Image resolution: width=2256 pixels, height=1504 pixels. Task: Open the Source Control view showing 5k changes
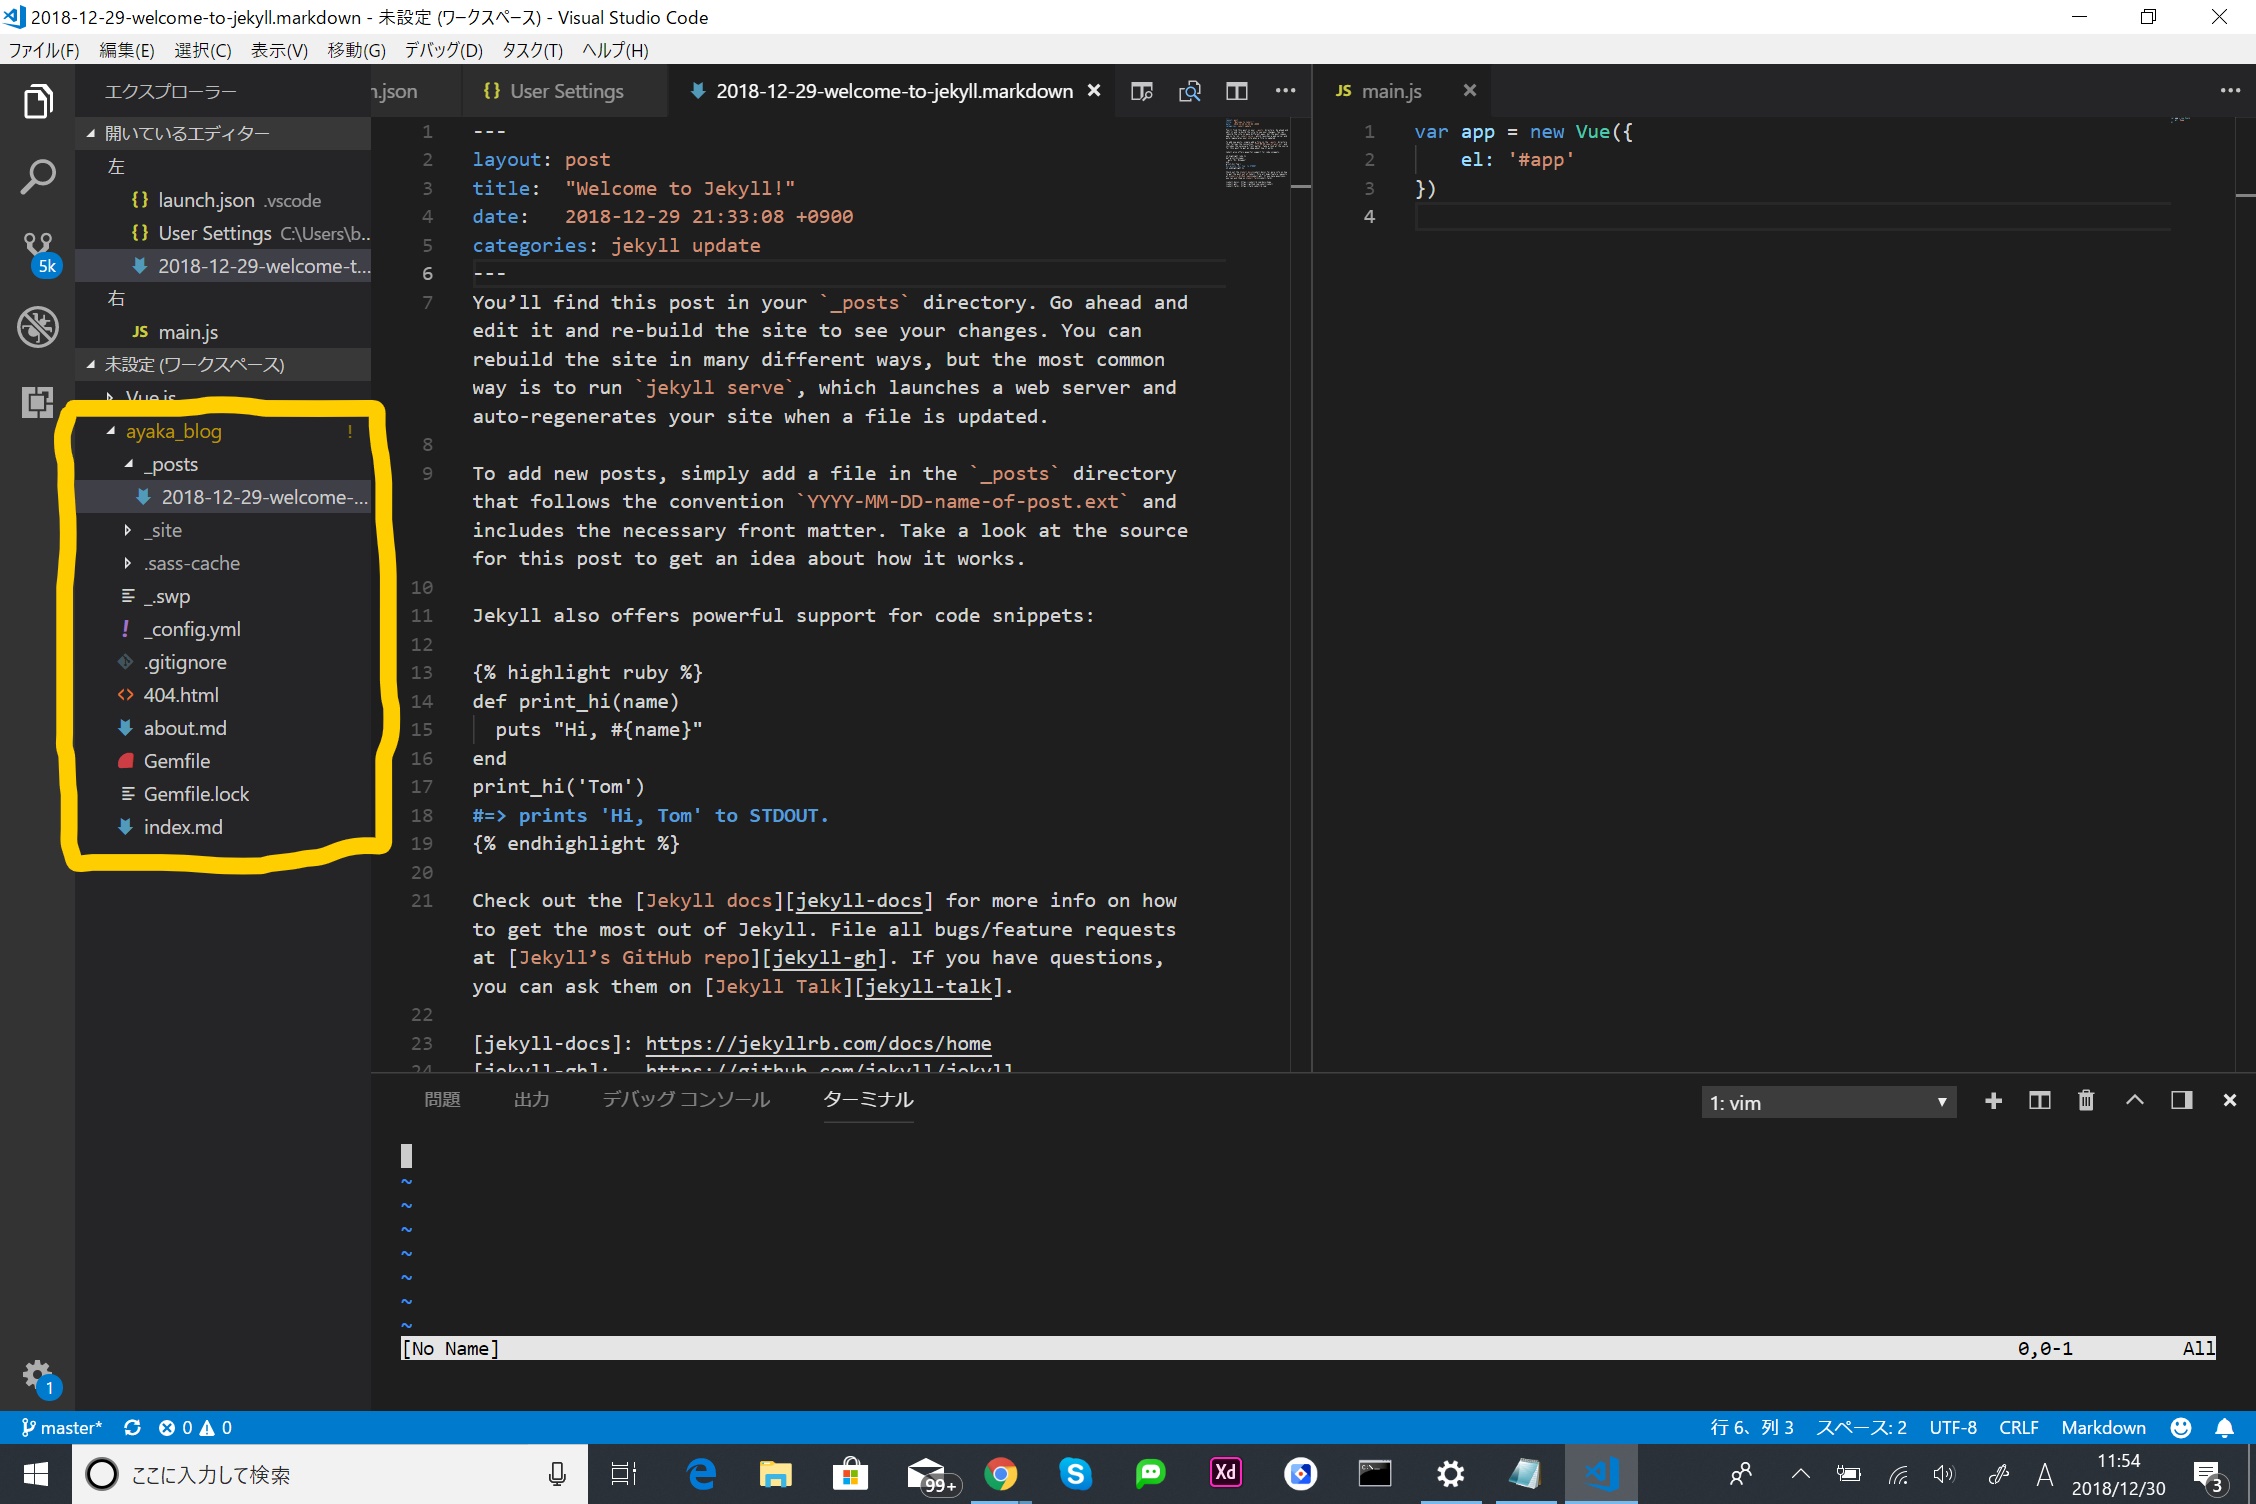point(38,248)
